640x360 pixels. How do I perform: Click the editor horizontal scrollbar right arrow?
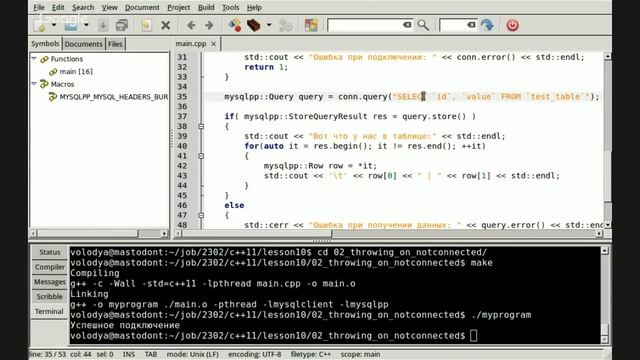point(599,234)
